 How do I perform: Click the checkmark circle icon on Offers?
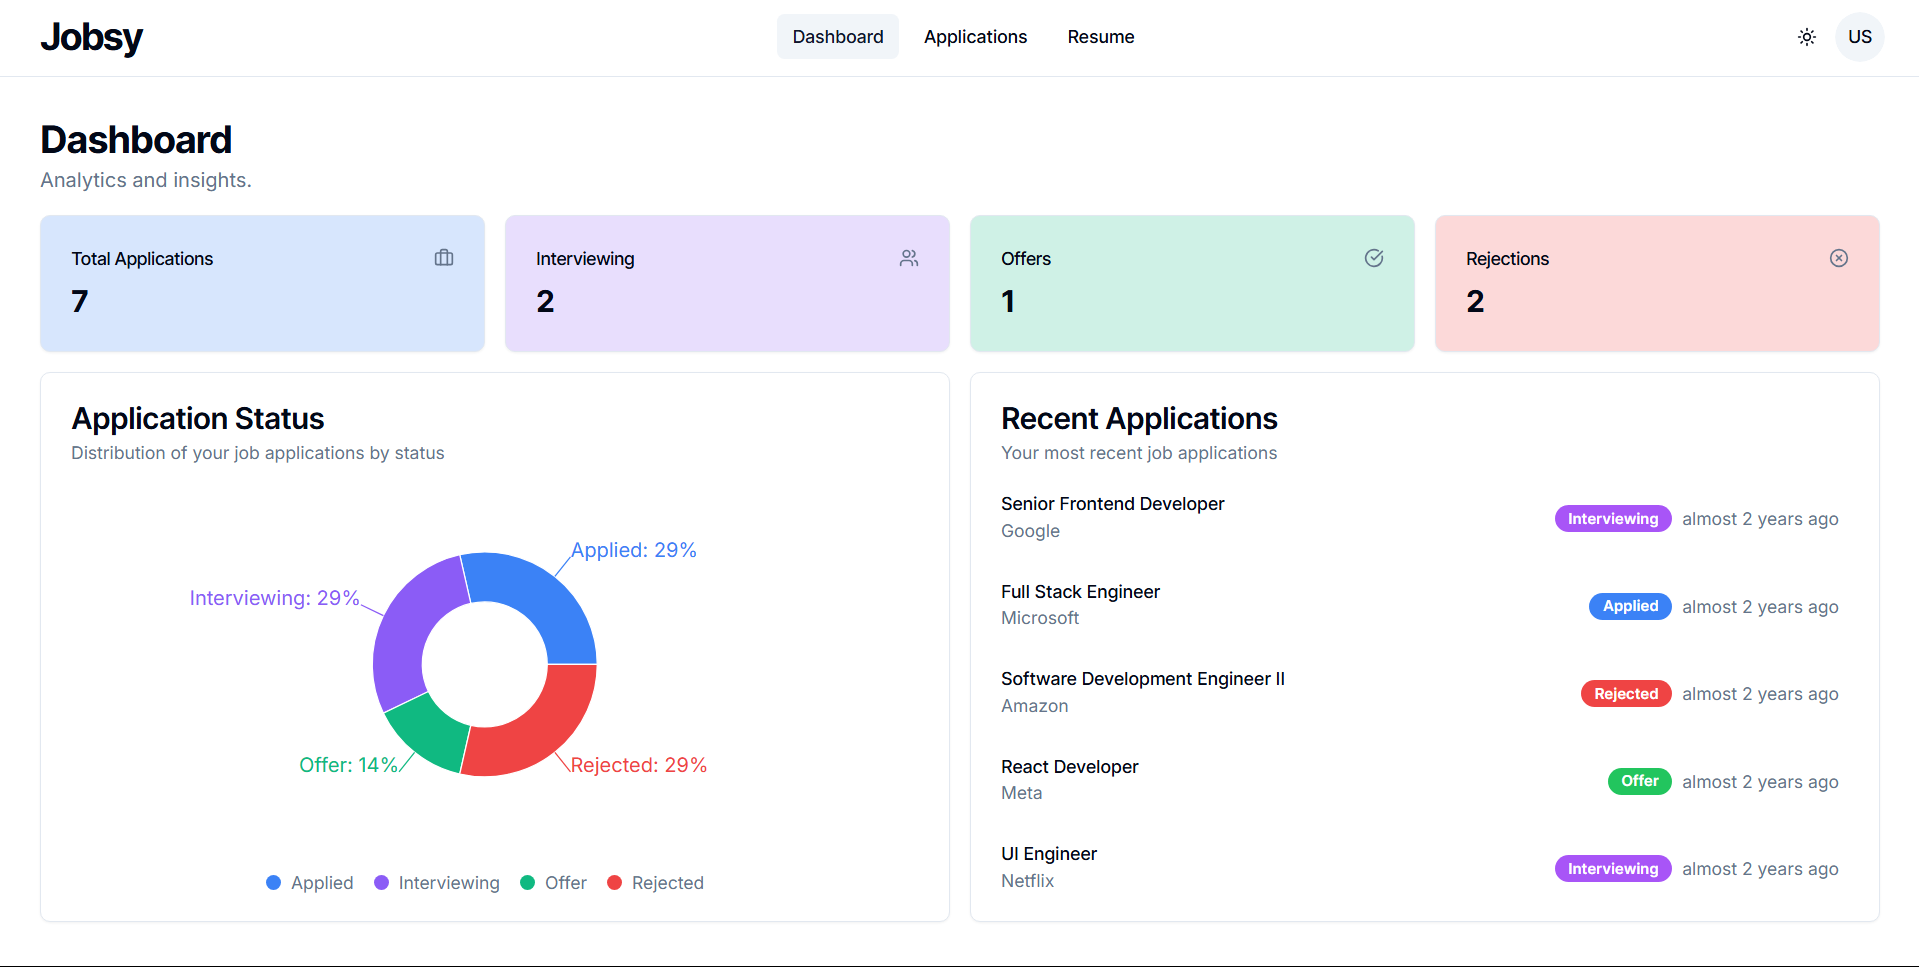click(x=1373, y=258)
